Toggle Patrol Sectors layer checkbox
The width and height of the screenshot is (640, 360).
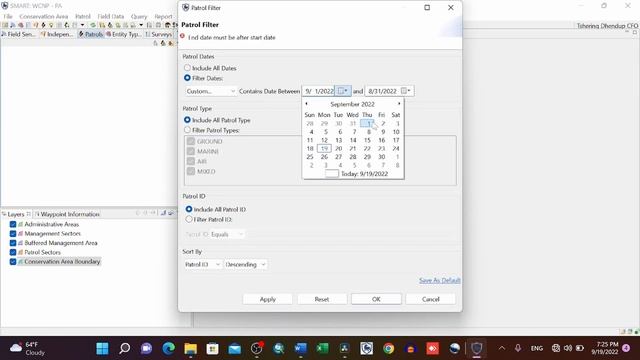click(x=13, y=252)
